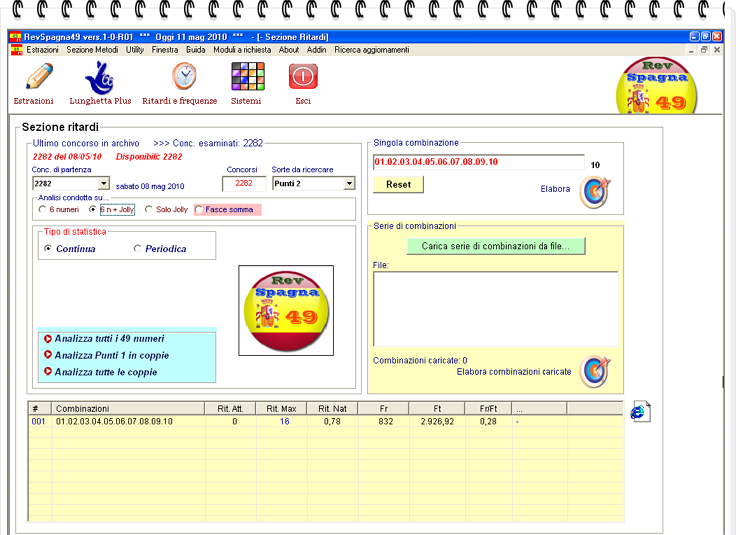The image size is (736, 535).
Task: Select the Continua statistic radio button
Action: tap(47, 248)
